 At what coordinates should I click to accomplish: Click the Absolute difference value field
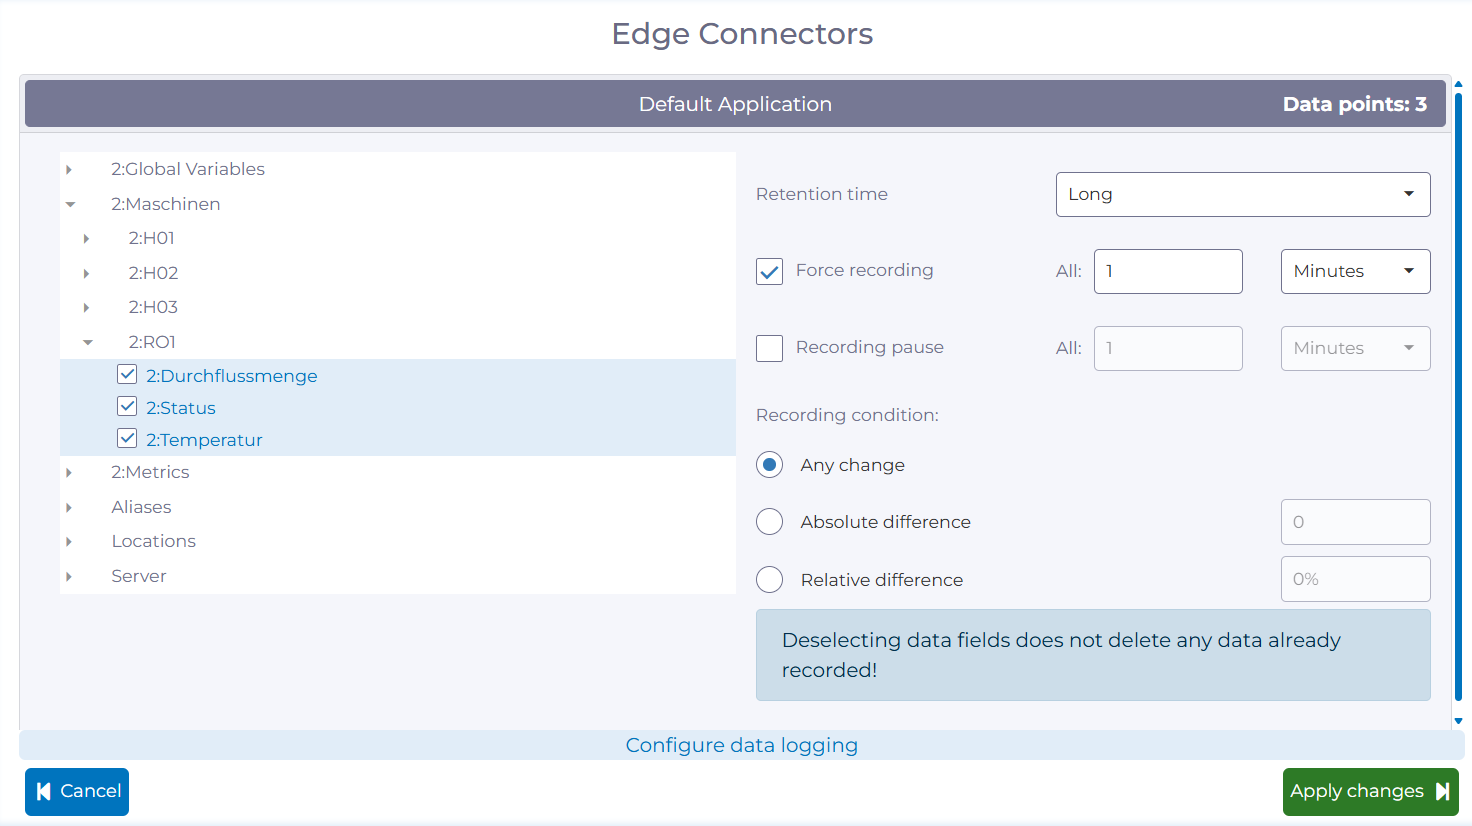click(1355, 522)
